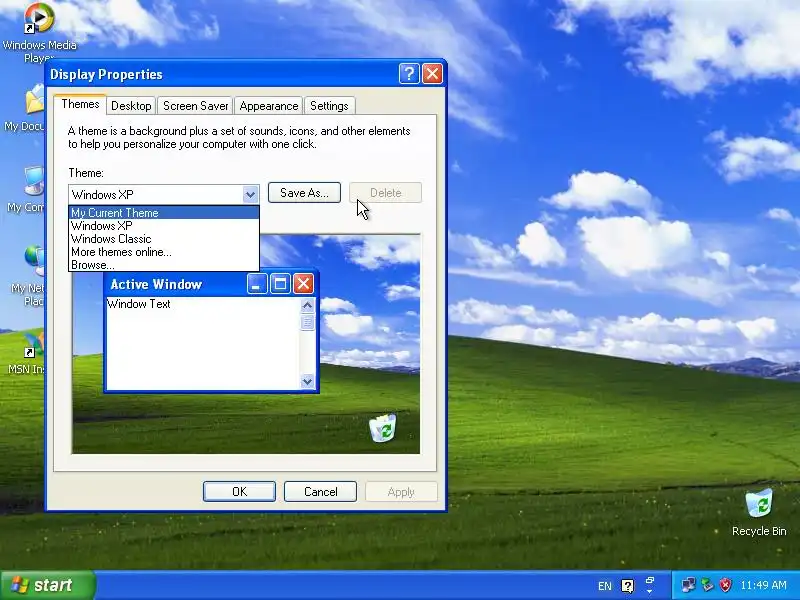Click the Safely Remove Hardware tray icon
800x600 pixels.
[x=707, y=585]
